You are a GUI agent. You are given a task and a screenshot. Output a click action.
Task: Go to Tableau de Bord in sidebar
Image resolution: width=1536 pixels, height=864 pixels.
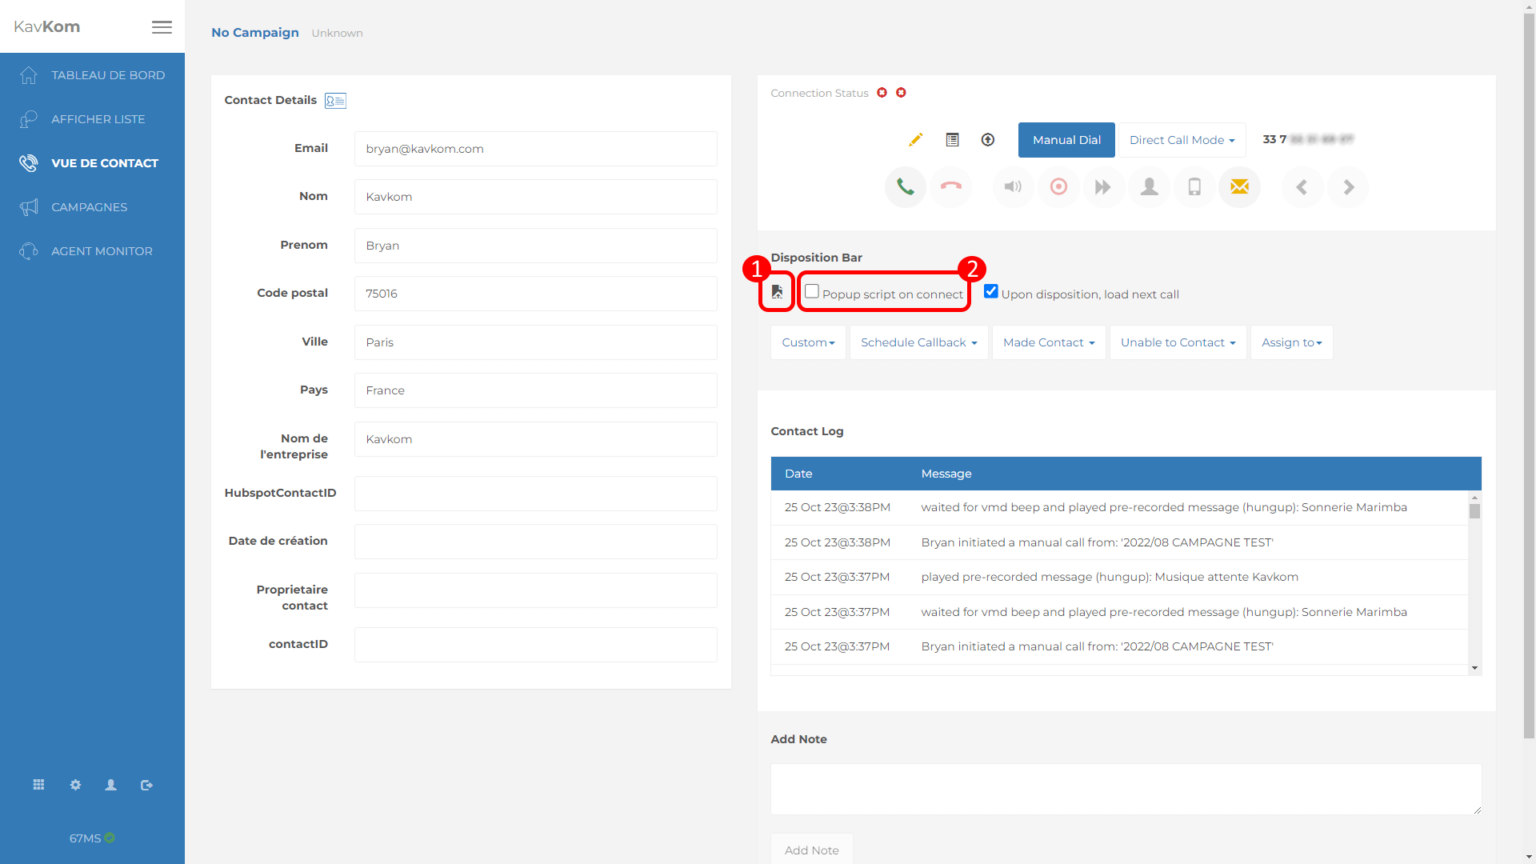click(107, 75)
